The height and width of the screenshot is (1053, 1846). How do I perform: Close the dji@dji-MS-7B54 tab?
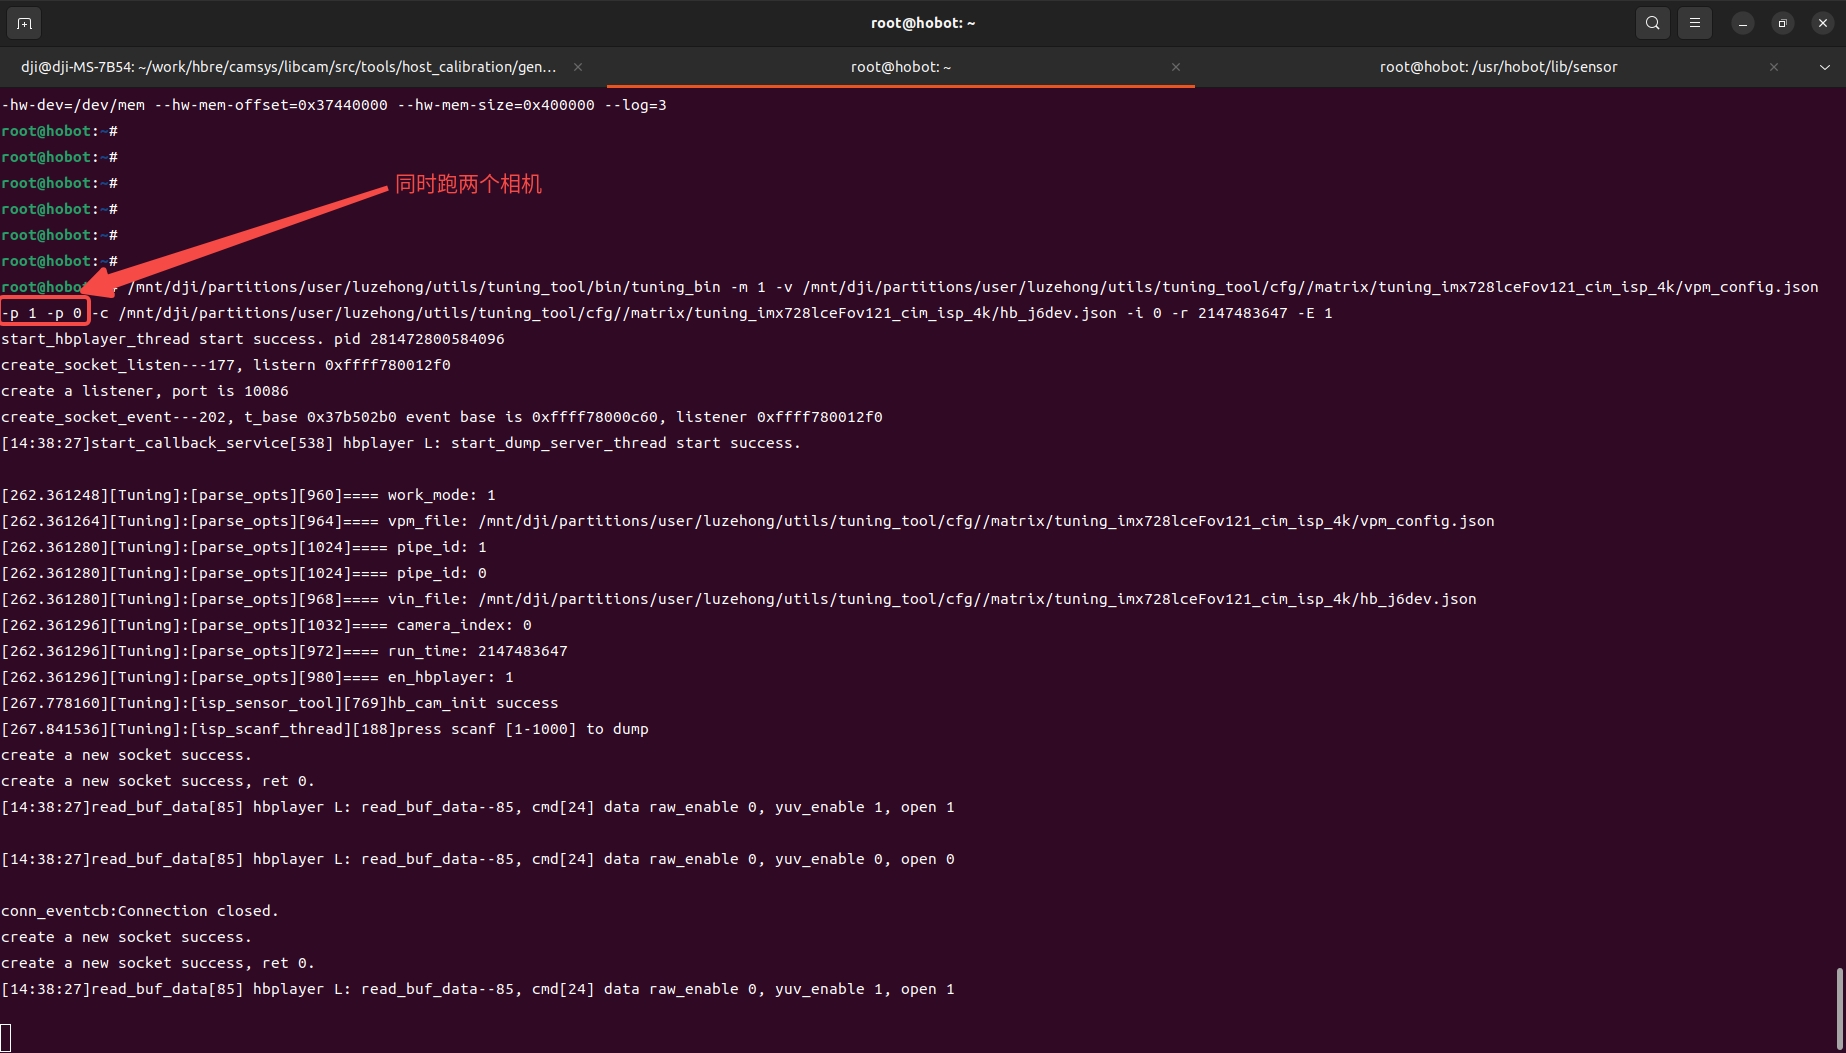pyautogui.click(x=578, y=67)
